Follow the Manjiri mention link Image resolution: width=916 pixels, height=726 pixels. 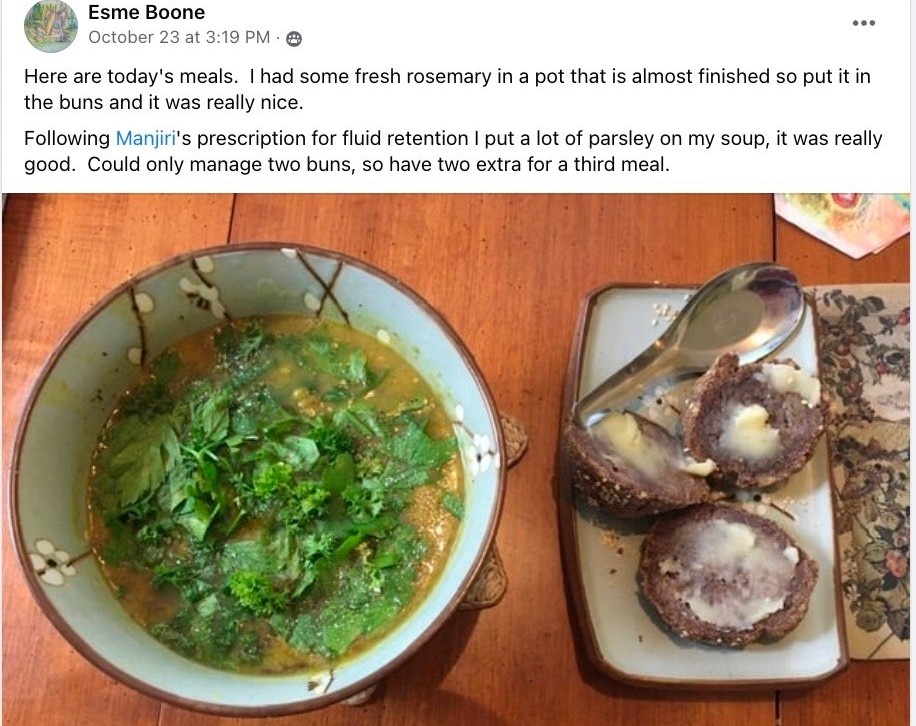[x=146, y=138]
